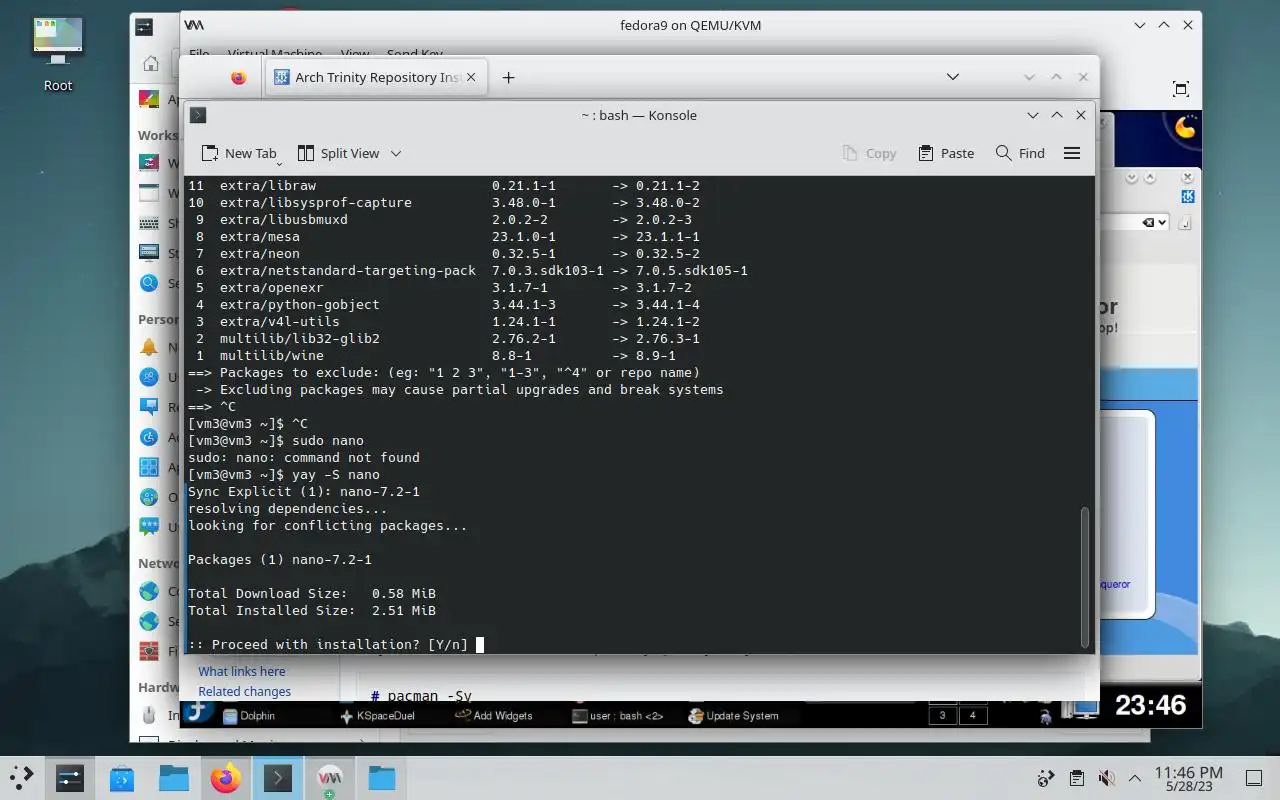
Task: Click the moon icon in guest window
Action: (x=1185, y=127)
